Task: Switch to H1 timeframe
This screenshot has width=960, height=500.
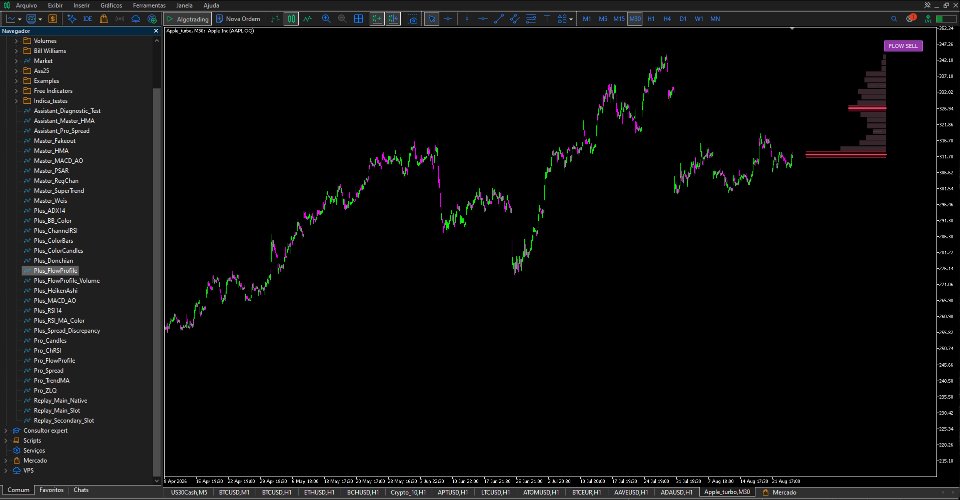Action: click(651, 19)
